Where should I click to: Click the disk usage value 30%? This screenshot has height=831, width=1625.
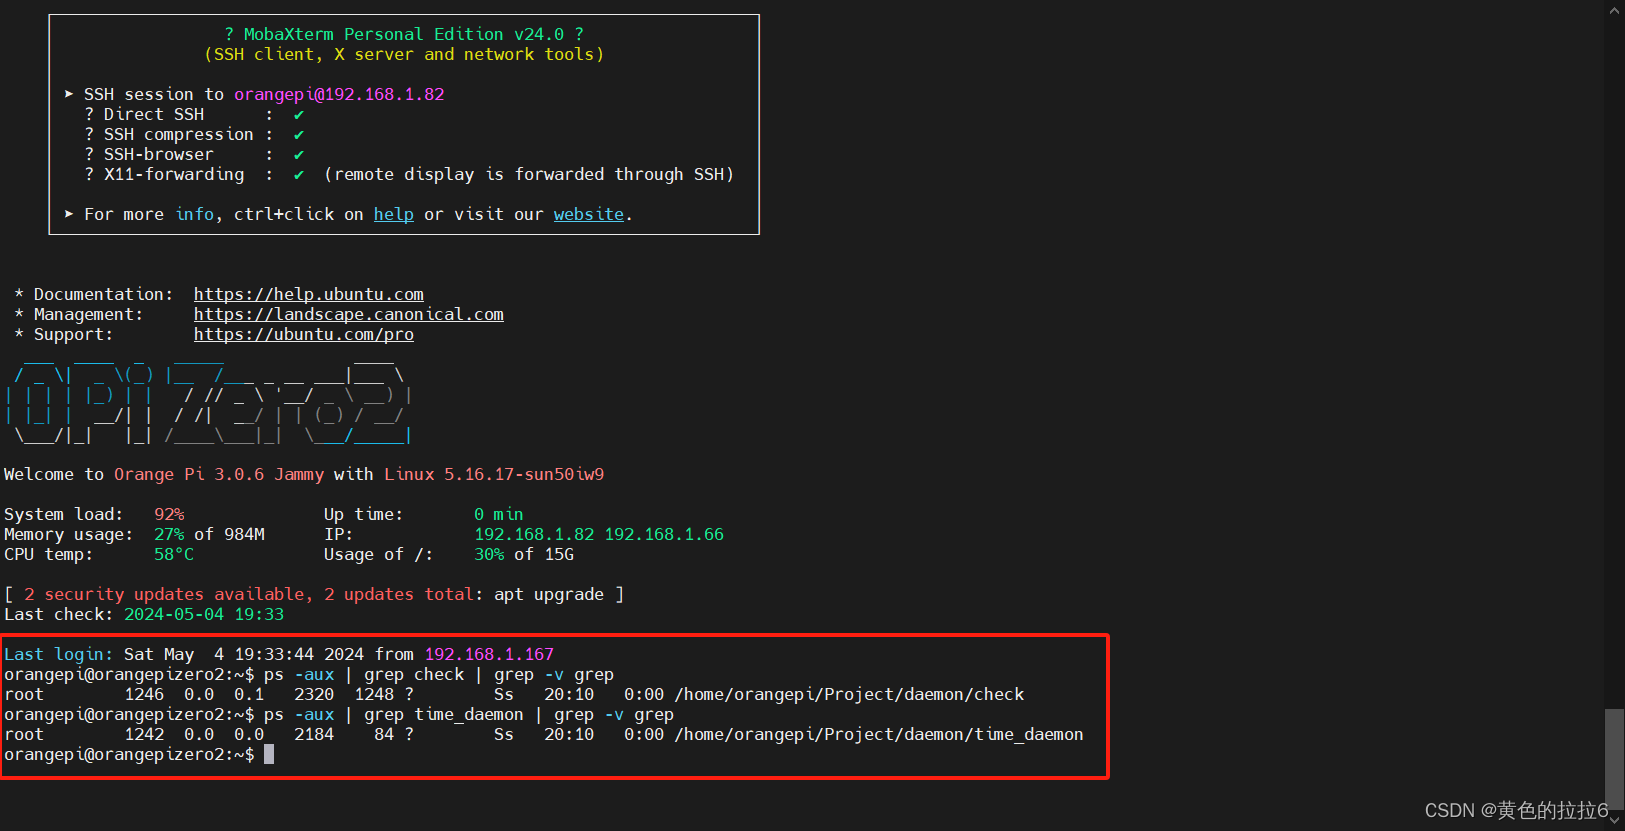489,554
